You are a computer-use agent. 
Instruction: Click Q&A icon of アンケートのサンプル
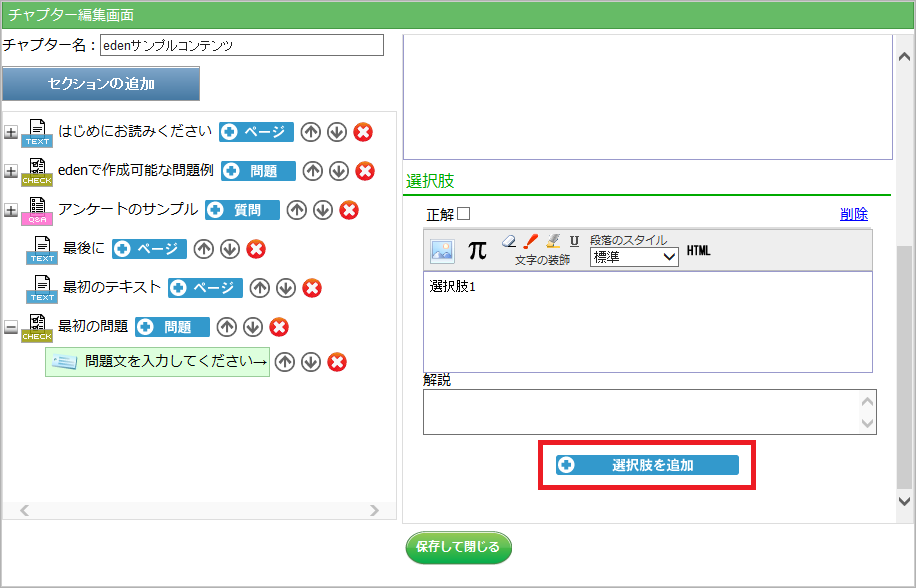tap(37, 211)
